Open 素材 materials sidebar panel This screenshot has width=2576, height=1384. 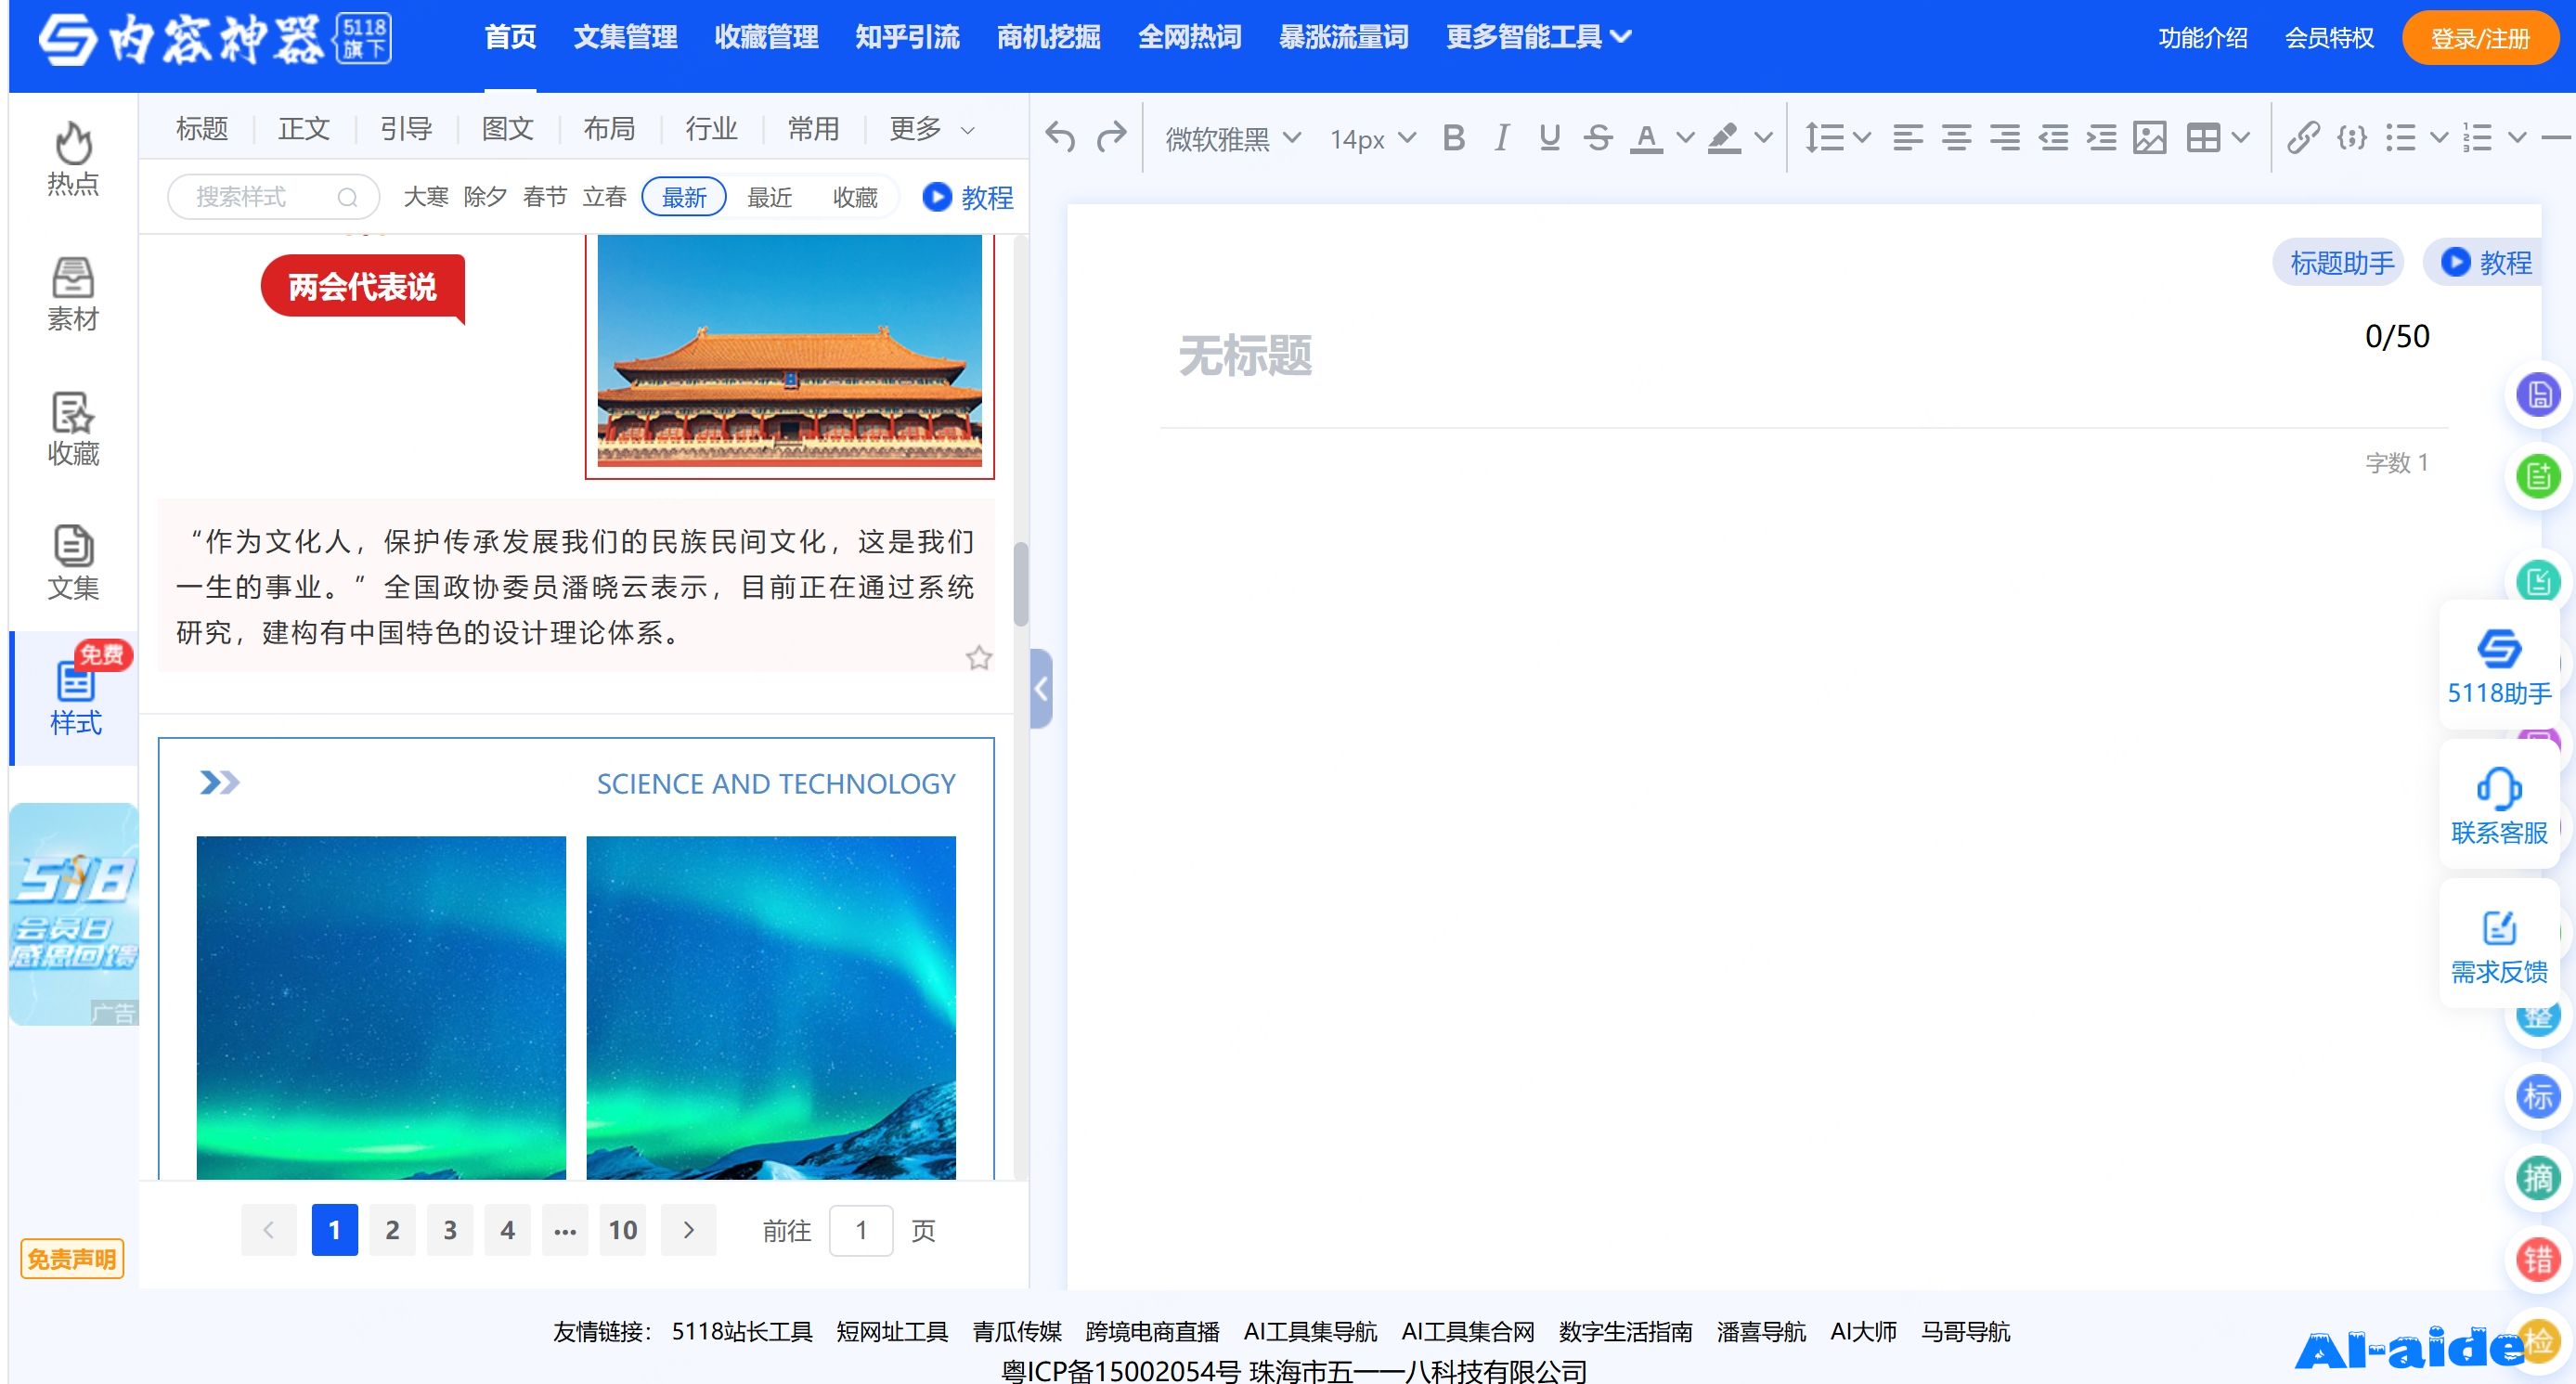pyautogui.click(x=73, y=294)
